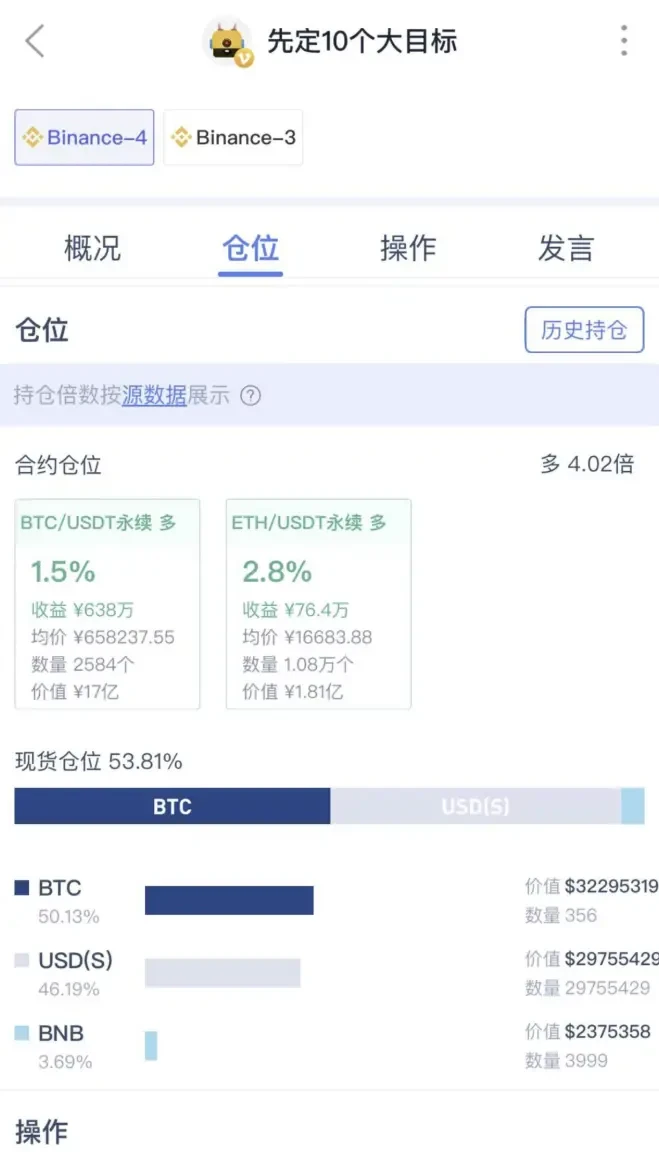Click the Binance logo on Binance-4 chip

click(34, 137)
